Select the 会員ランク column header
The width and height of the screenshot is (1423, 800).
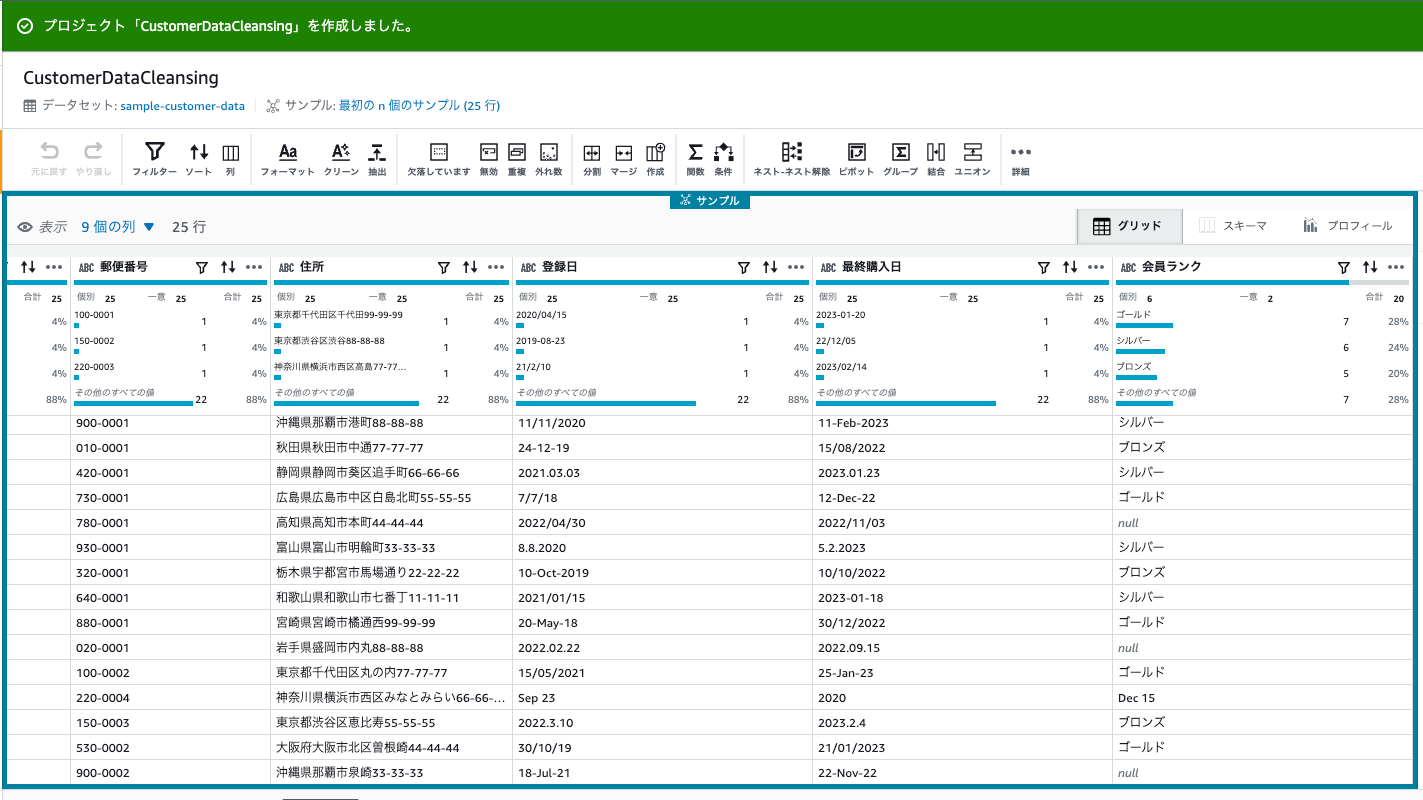point(1171,267)
